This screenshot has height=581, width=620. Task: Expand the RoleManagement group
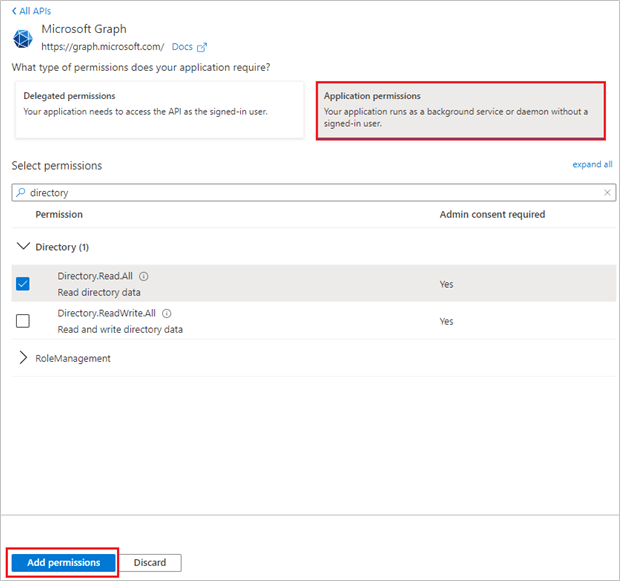pyautogui.click(x=23, y=358)
